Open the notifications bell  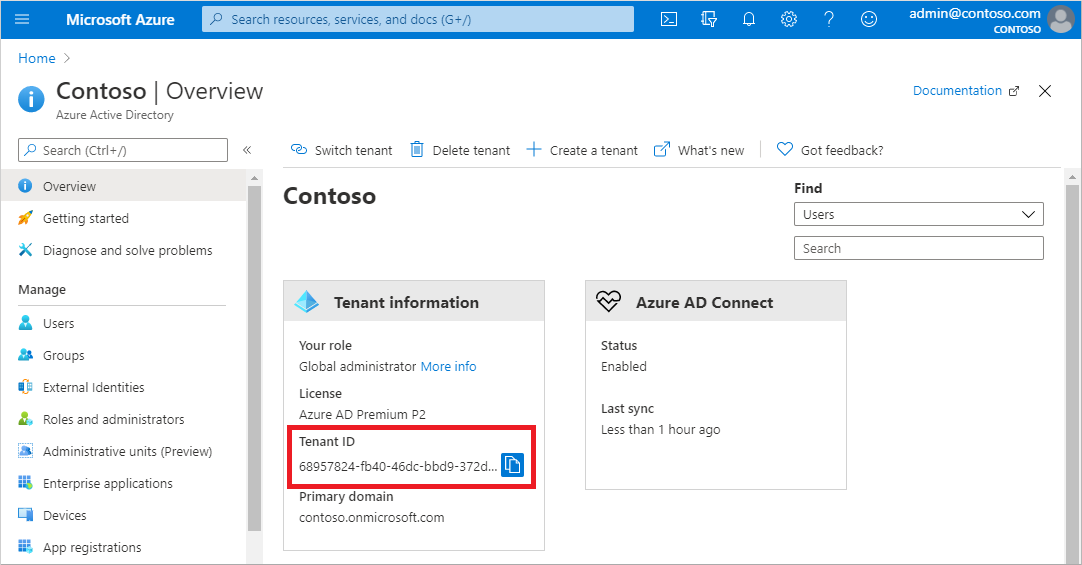tap(749, 19)
